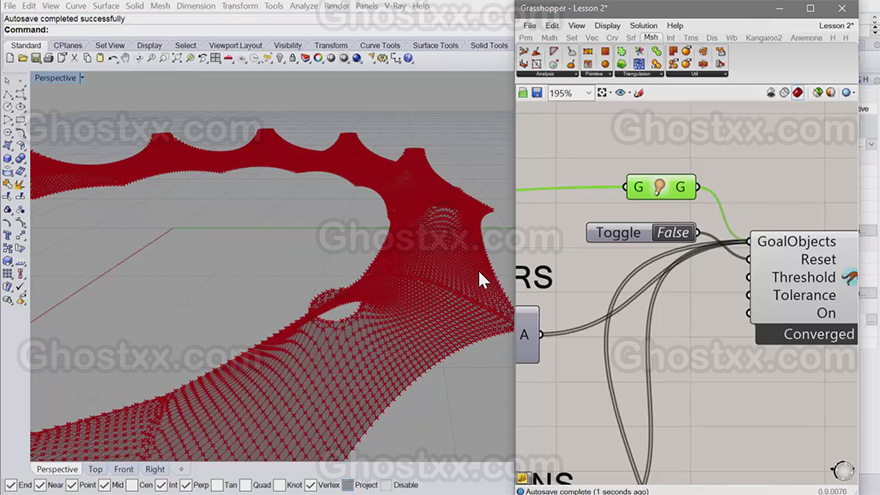
Task: Click the Open file folder icon in Rhino
Action: click(x=22, y=58)
